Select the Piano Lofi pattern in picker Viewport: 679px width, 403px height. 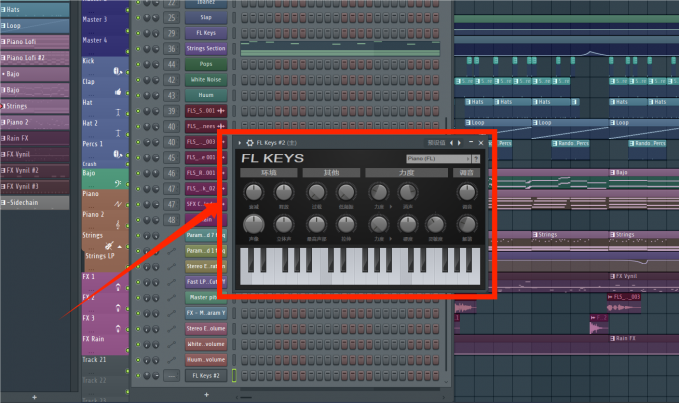tap(35, 42)
